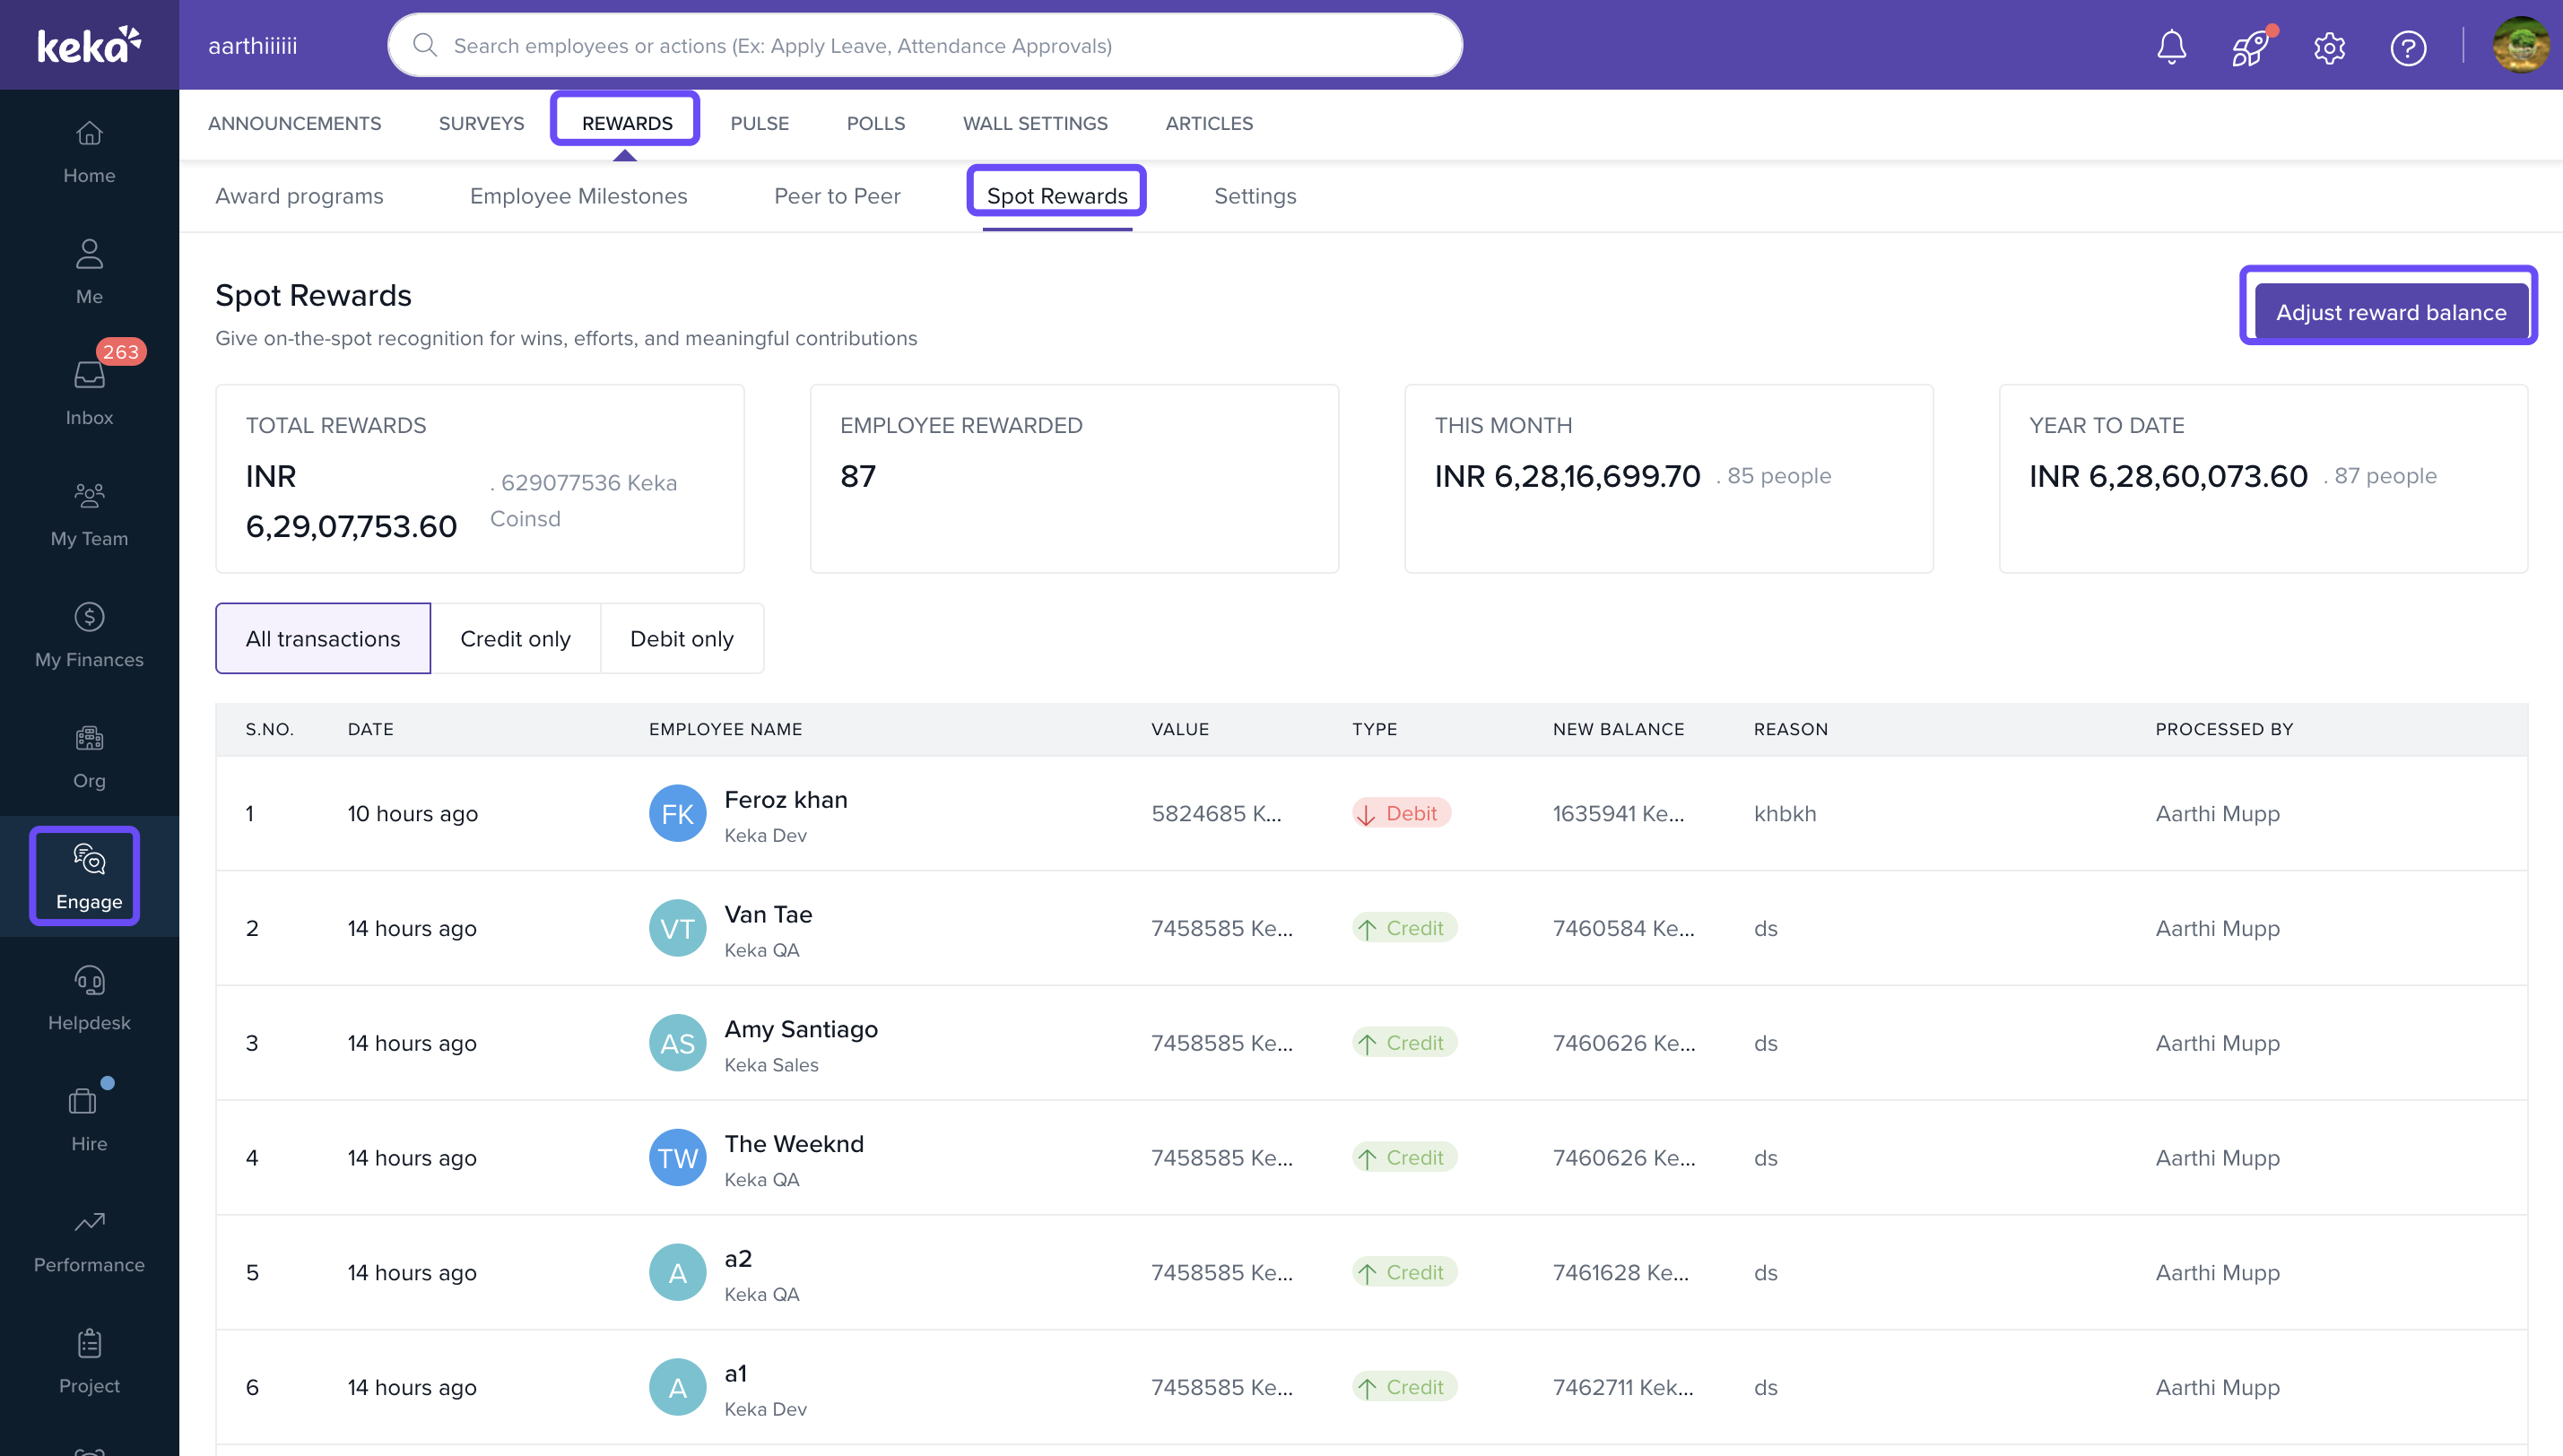
Task: Click the rocket what's new icon
Action: point(2250,47)
